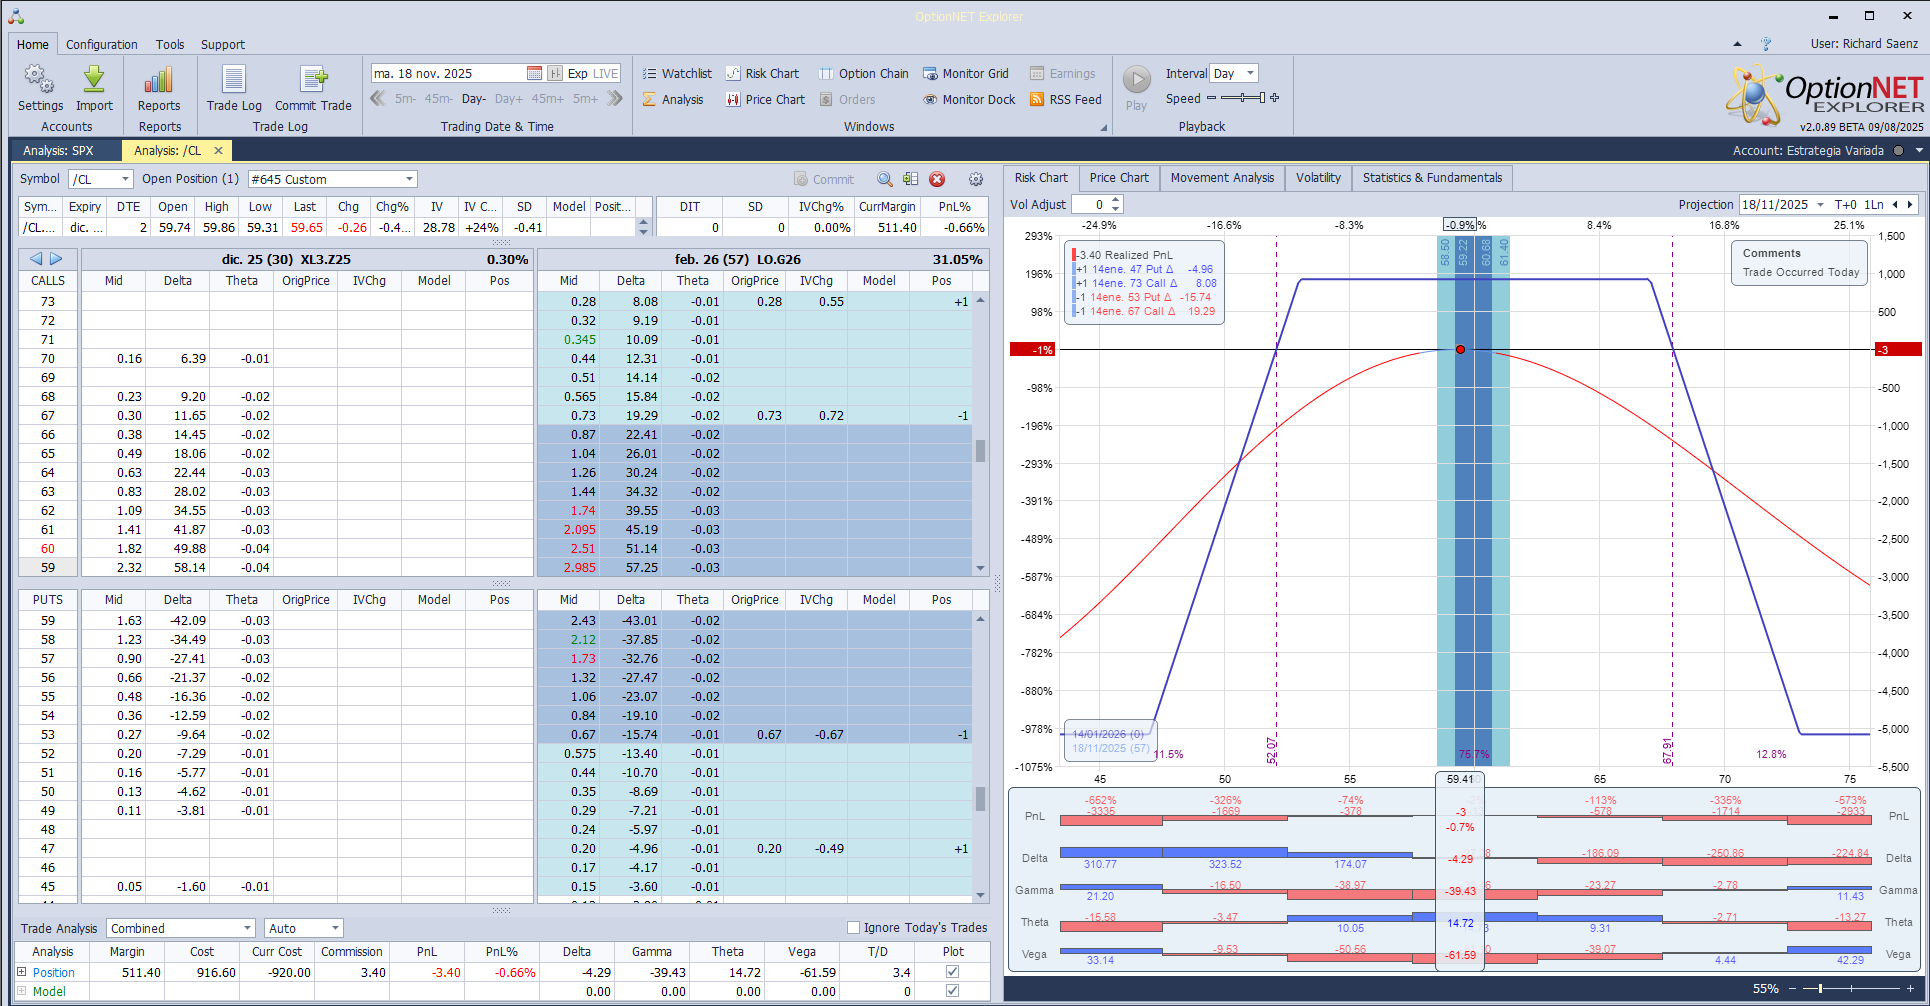Go to previous expiration with left arrow
Screen dimensions: 1930x1006
tap(36, 258)
